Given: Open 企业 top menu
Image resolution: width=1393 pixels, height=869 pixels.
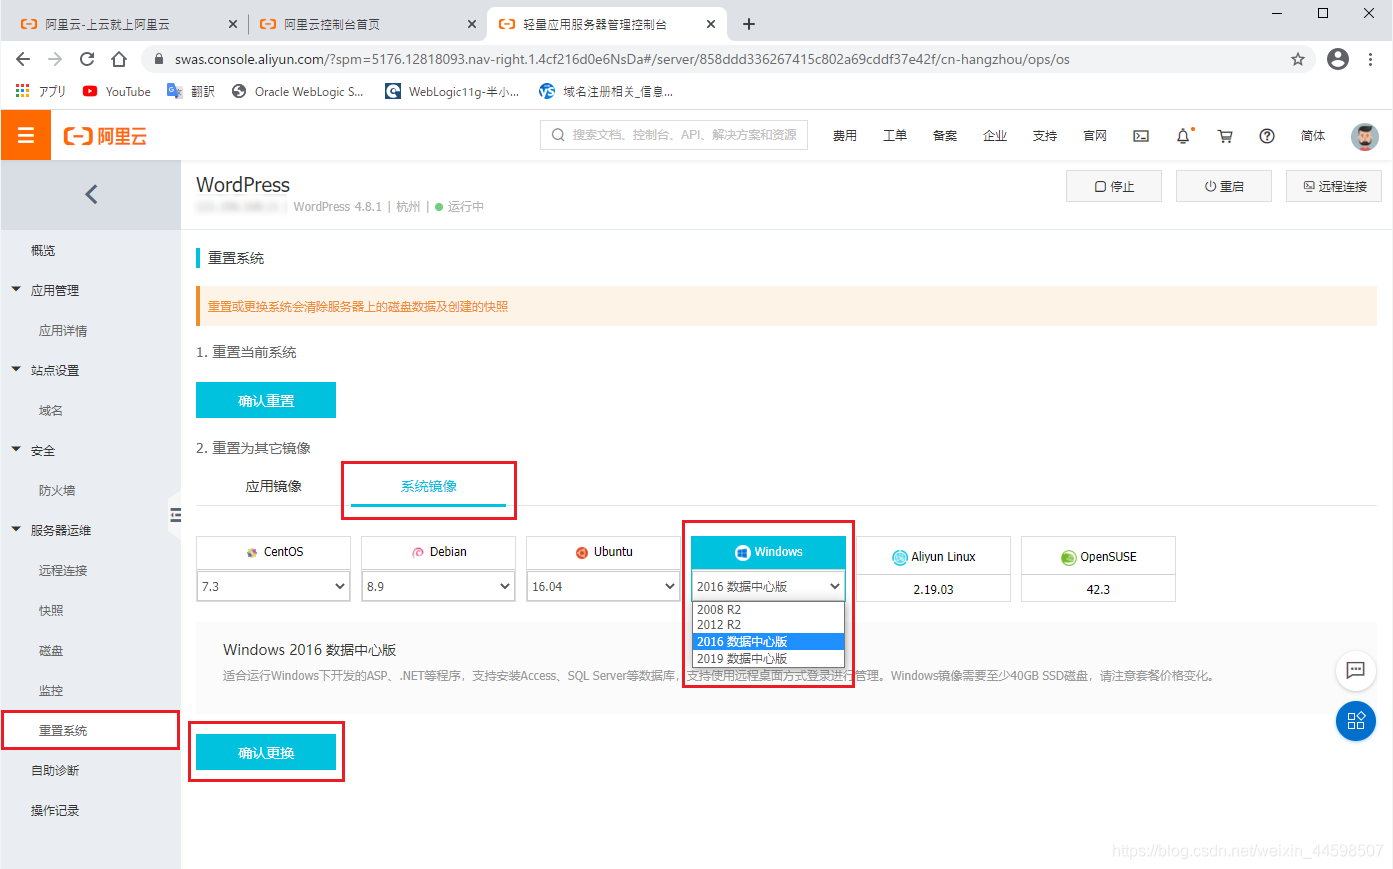Looking at the screenshot, I should tap(995, 136).
